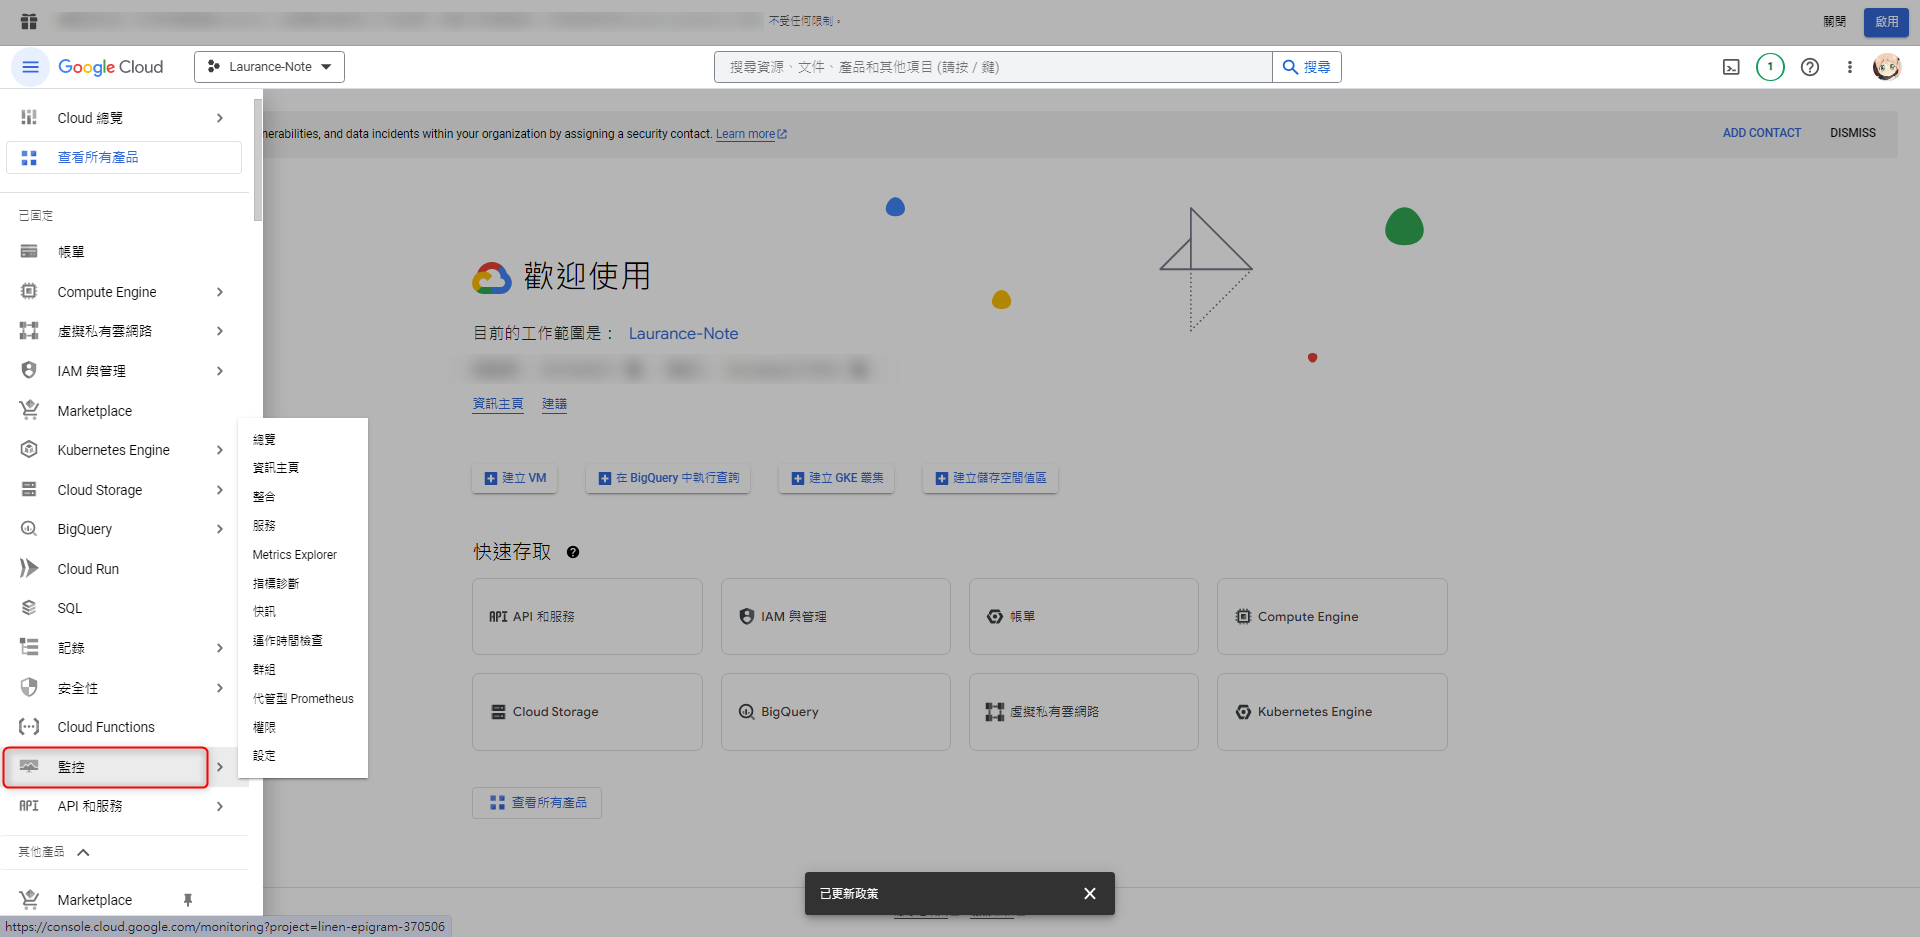Click 在 BigQuery 中執行查詢 button
Screen dimensions: 1920x937
click(x=668, y=478)
